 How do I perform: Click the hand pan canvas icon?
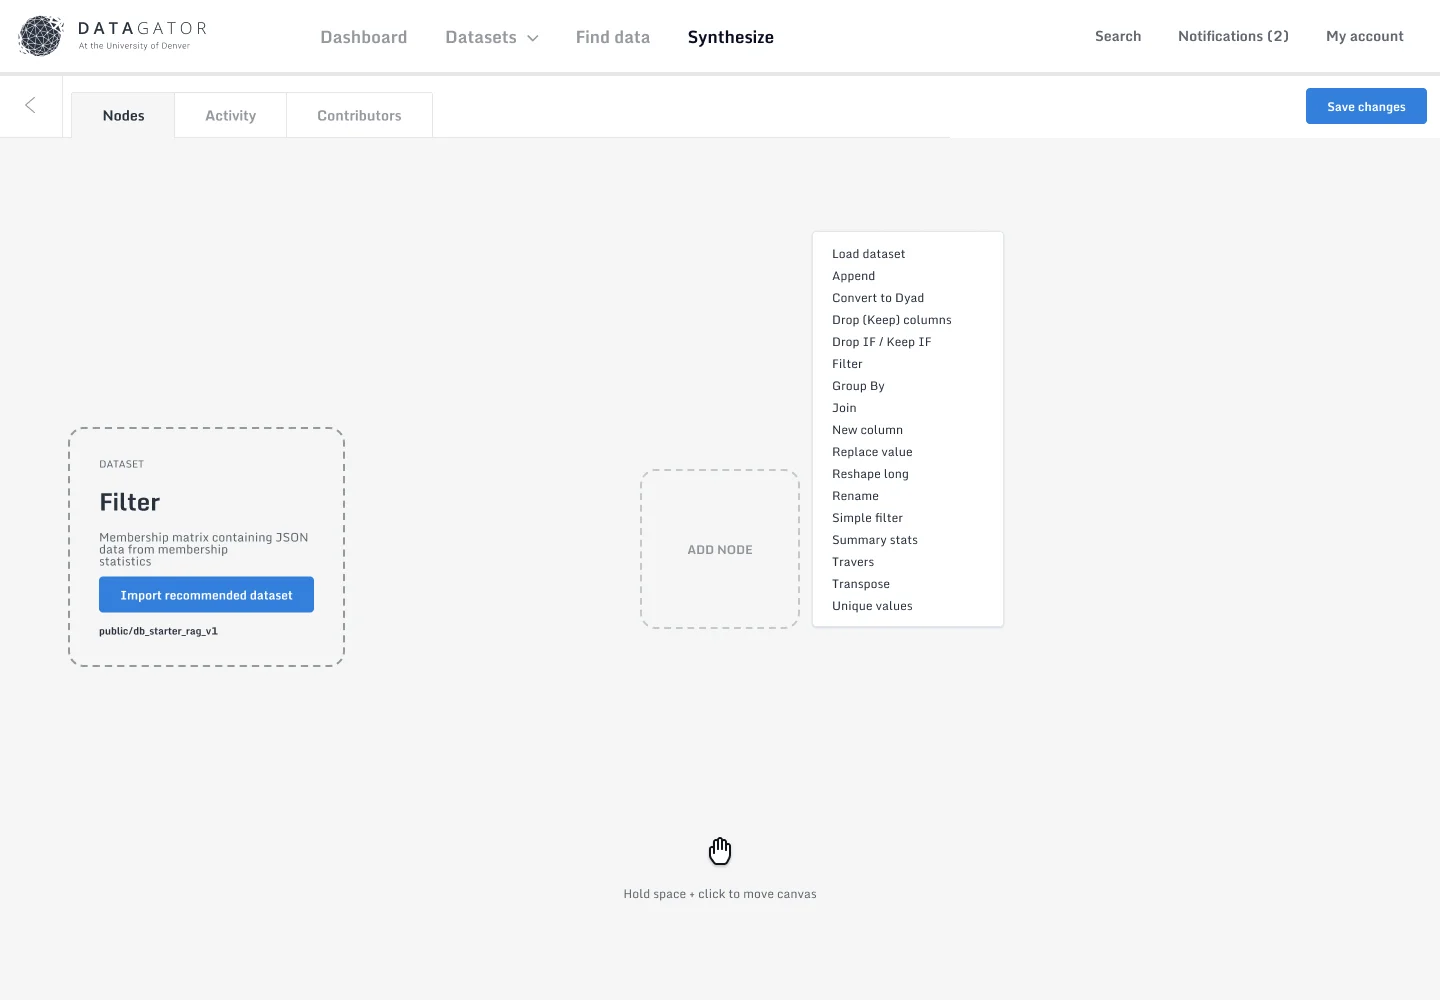pyautogui.click(x=720, y=851)
